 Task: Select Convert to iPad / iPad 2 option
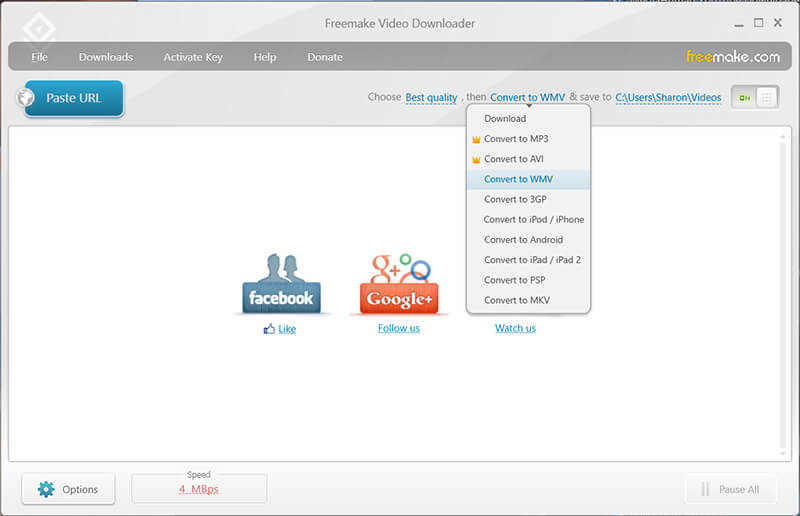[528, 260]
